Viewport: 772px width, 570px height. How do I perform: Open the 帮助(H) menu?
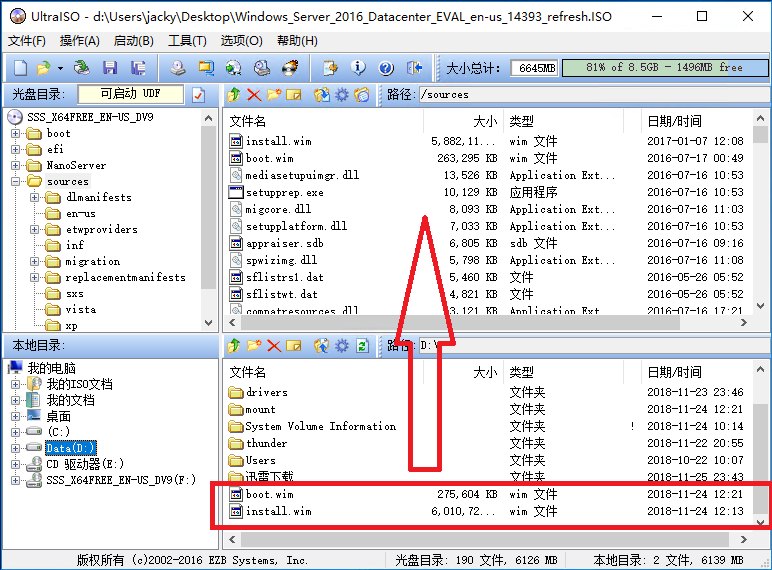pyautogui.click(x=297, y=41)
